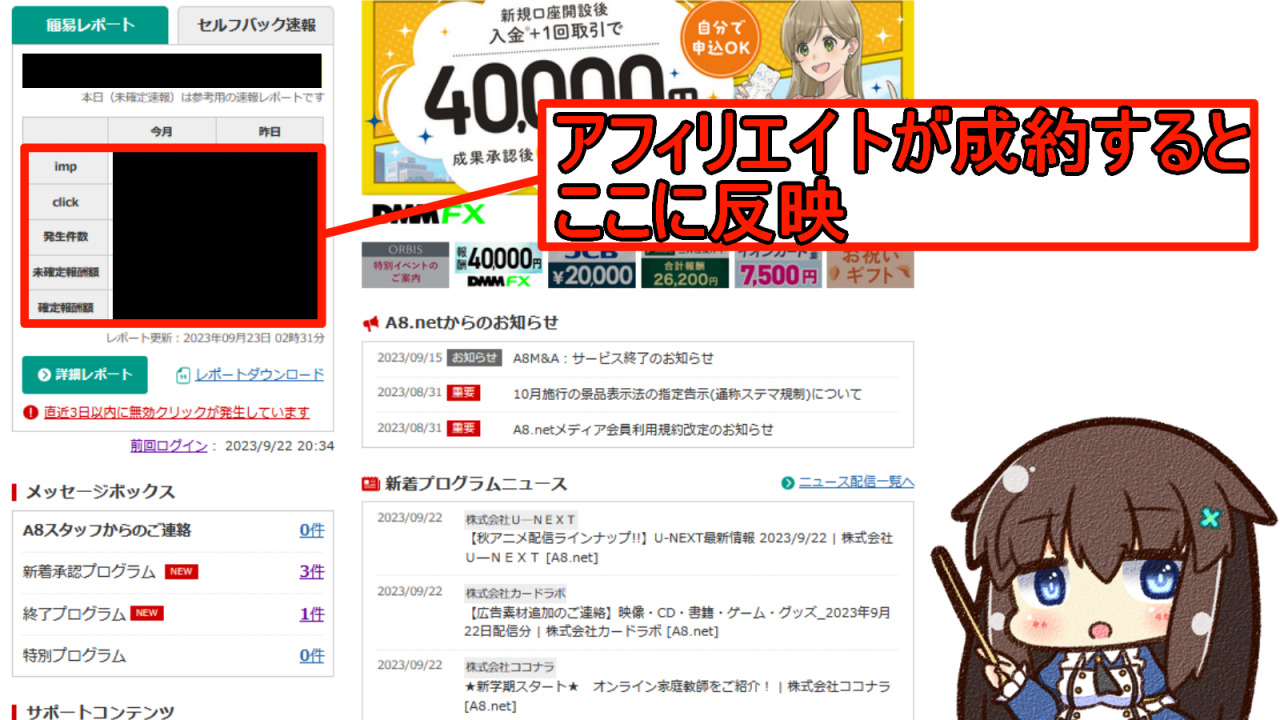Click the CSV icon beside レポートダウンロード
The image size is (1280, 720).
(x=183, y=376)
